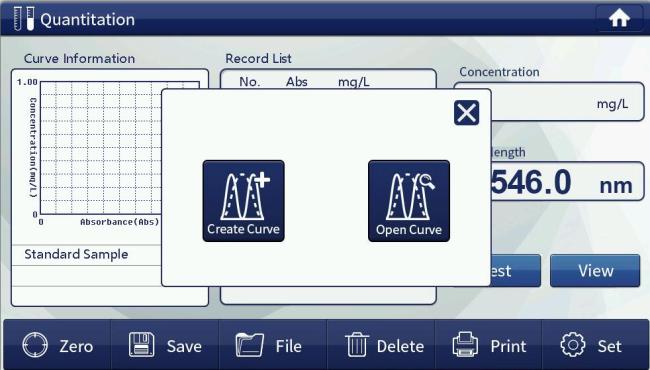Screen dimensions: 650x370
Task: Click the mg/L column header in Record List
Action: pyautogui.click(x=354, y=82)
